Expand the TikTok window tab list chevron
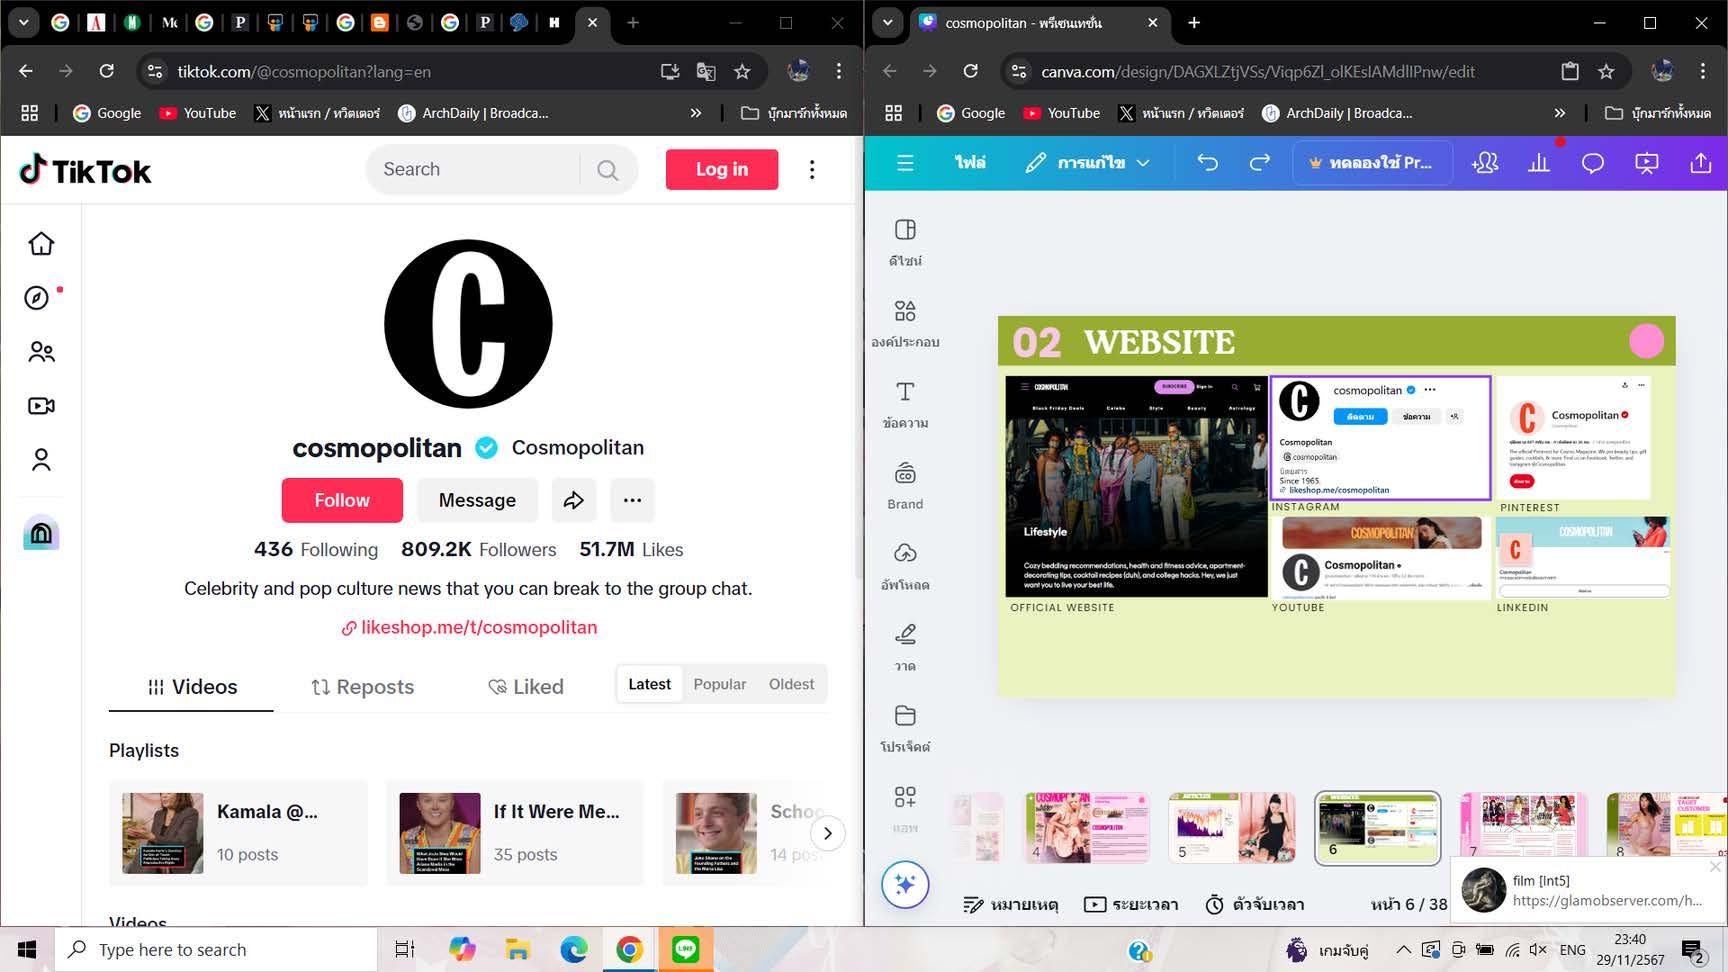The image size is (1728, 972). pyautogui.click(x=23, y=22)
